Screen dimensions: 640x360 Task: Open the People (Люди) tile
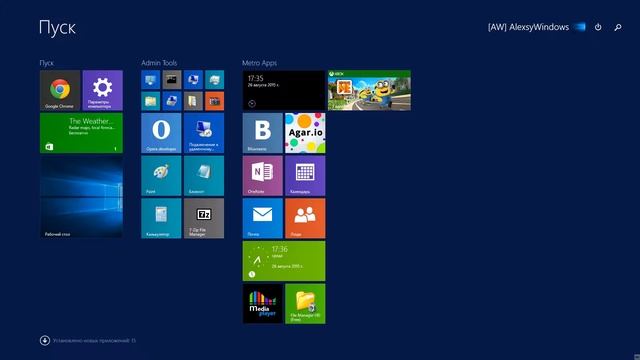click(x=305, y=218)
